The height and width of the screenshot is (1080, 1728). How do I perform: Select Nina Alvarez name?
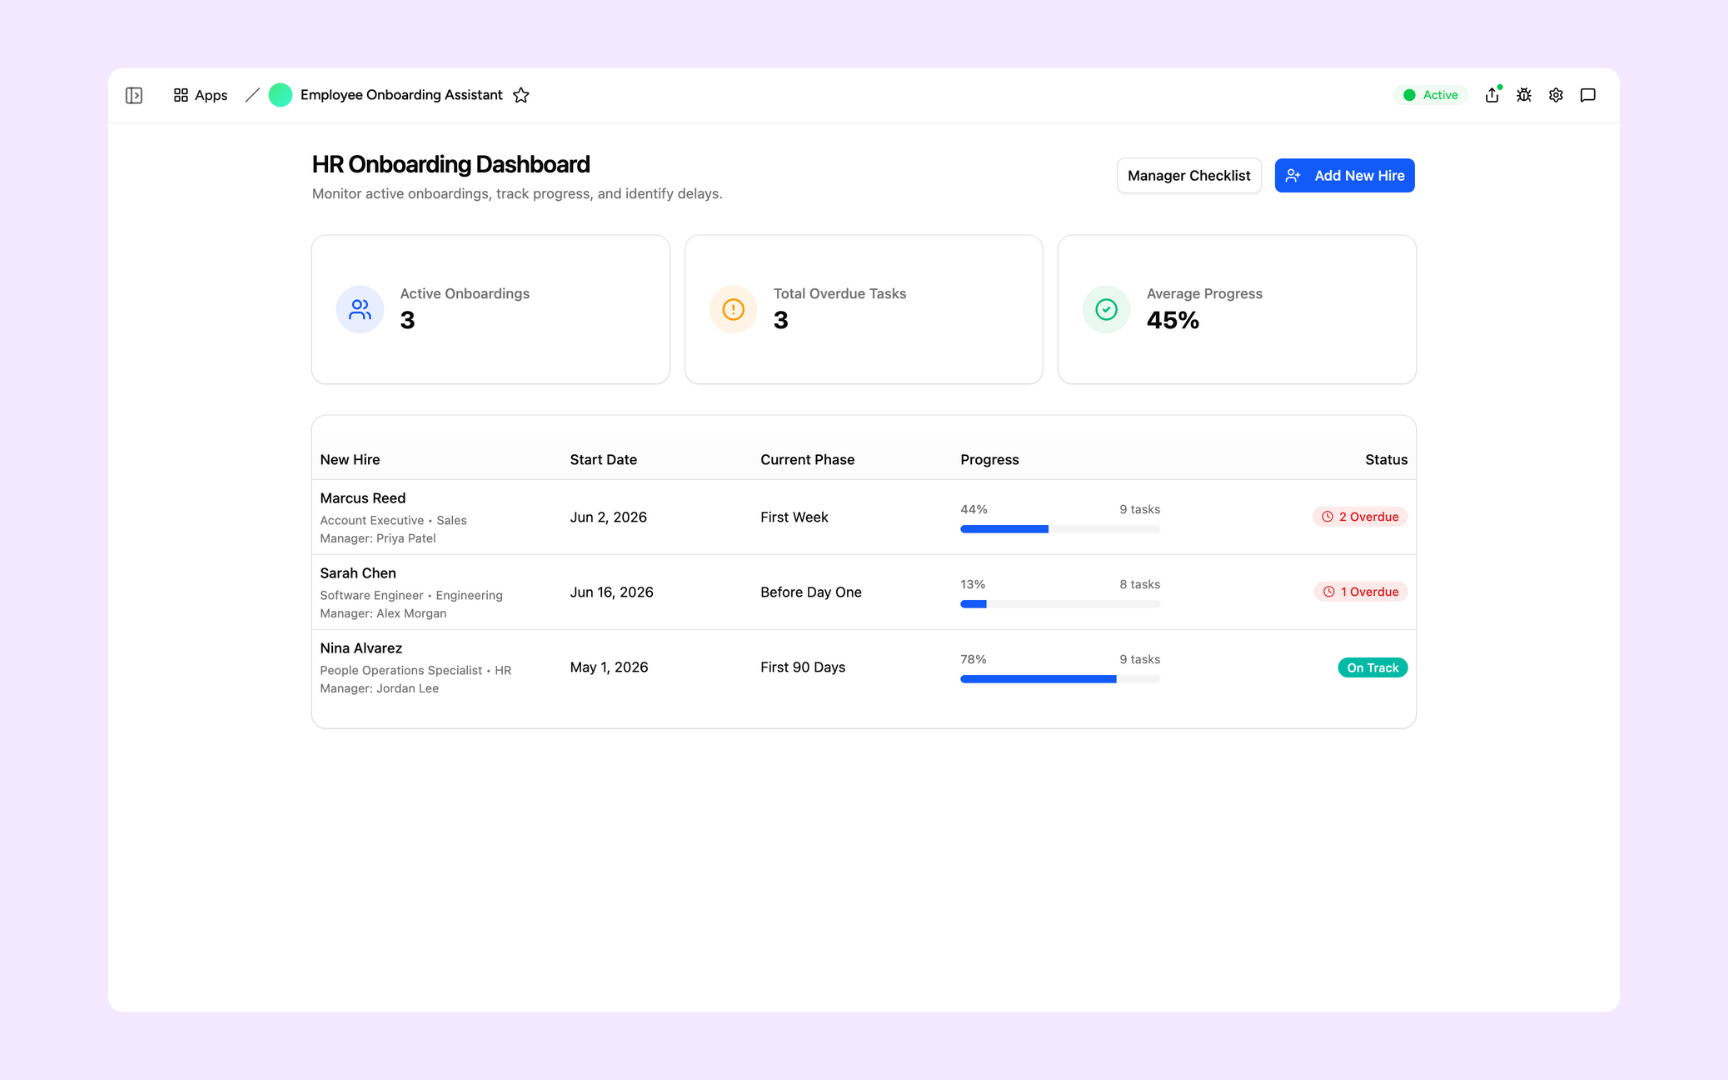click(x=361, y=648)
